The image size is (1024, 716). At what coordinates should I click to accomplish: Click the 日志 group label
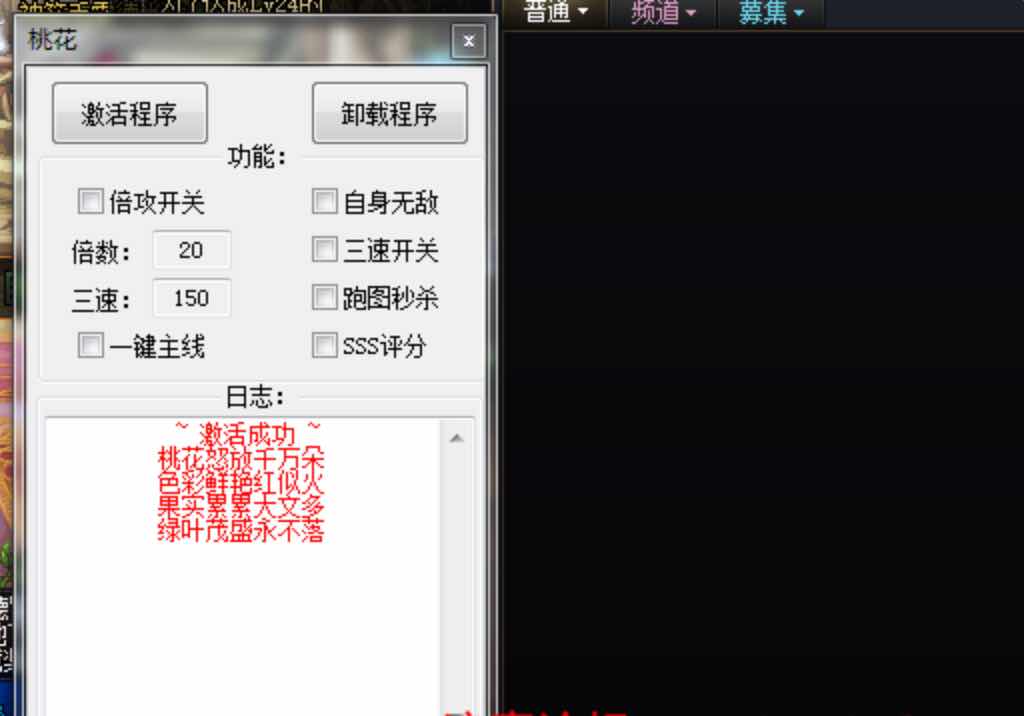pos(255,396)
